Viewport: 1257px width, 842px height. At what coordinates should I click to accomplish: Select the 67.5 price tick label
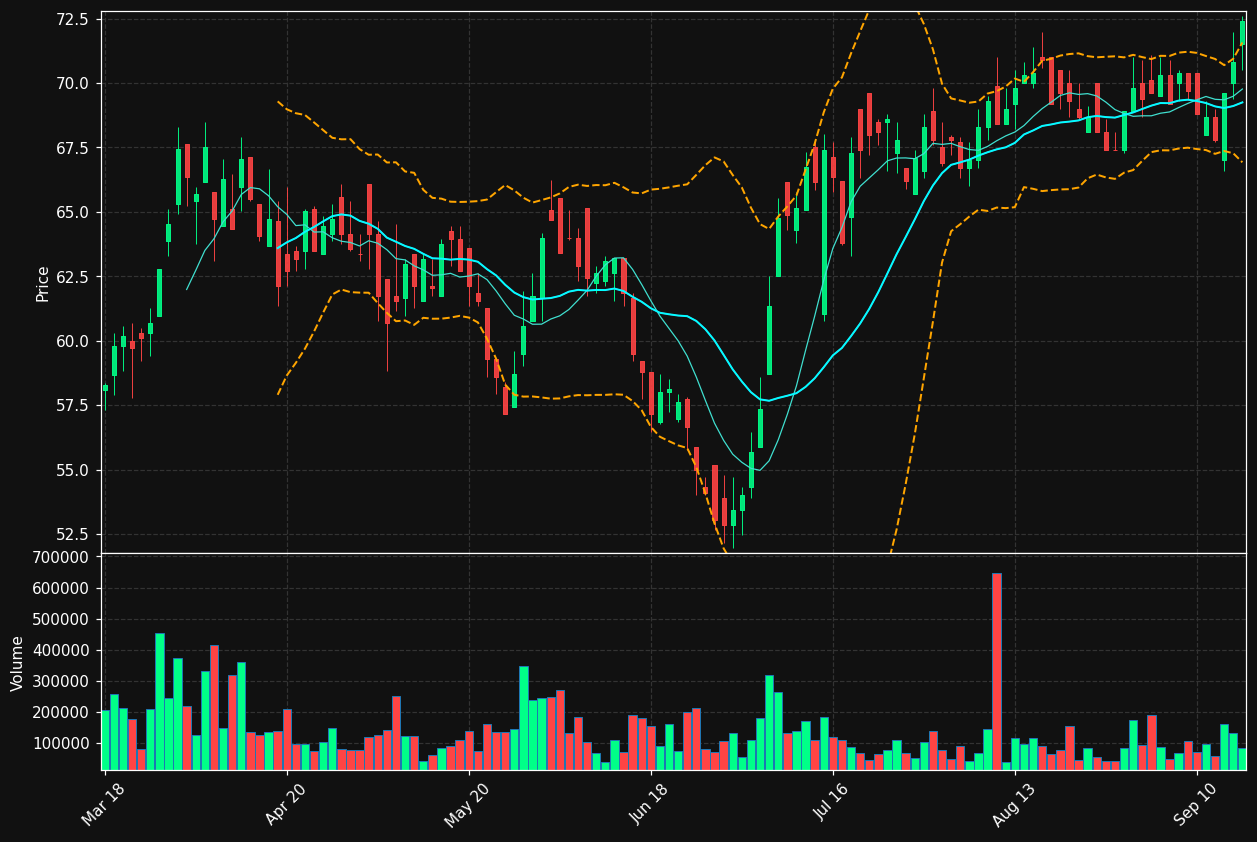click(x=72, y=148)
